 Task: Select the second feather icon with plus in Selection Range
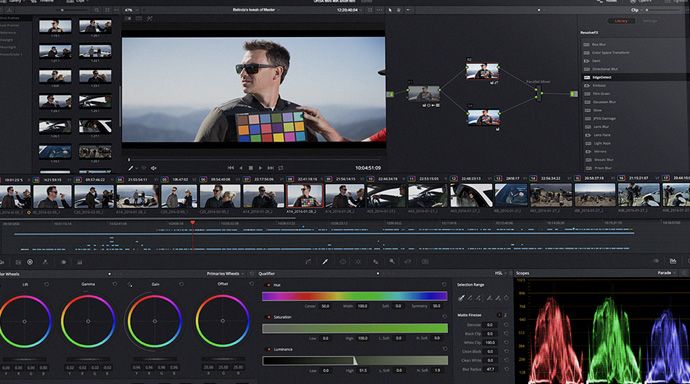click(x=498, y=298)
